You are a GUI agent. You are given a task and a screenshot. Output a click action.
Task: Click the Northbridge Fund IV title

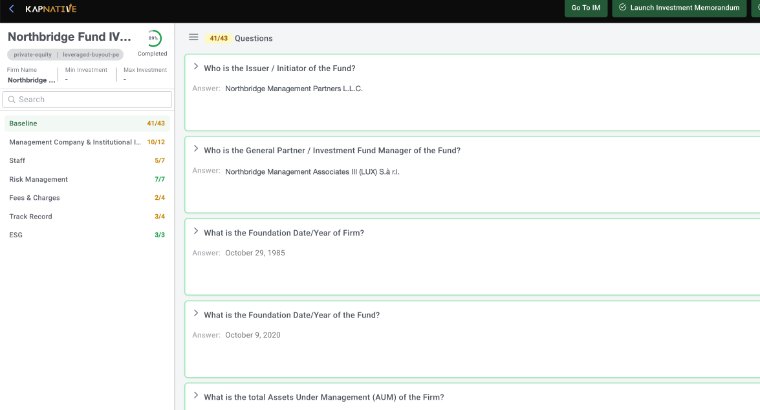point(69,37)
